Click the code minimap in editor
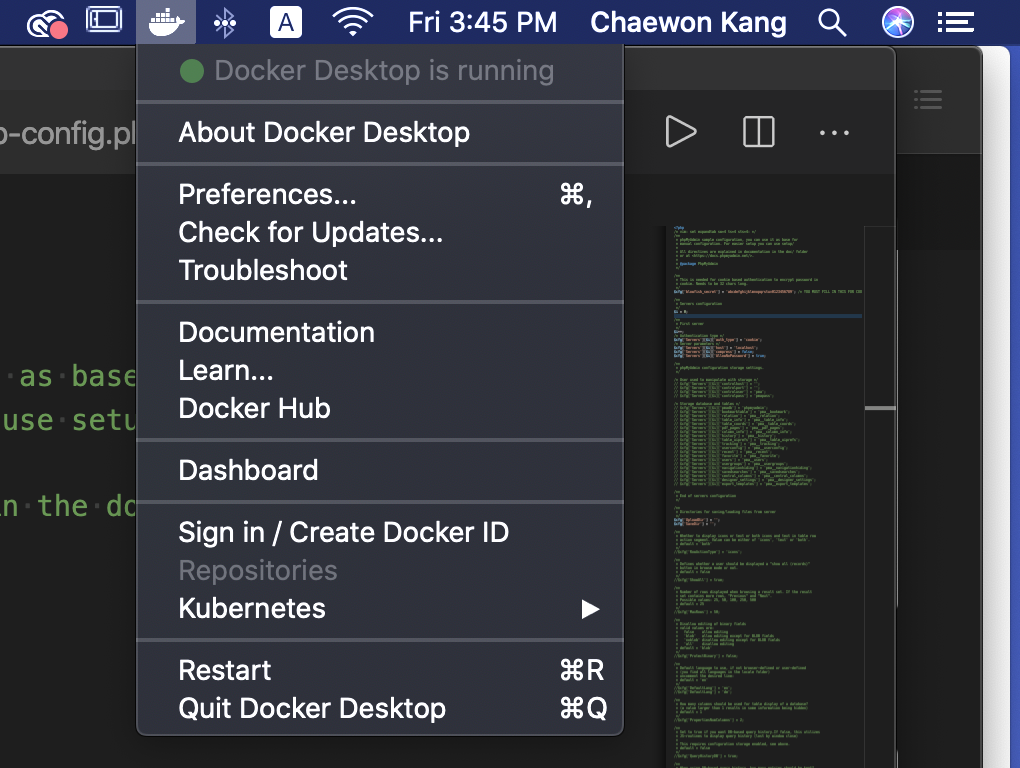 click(768, 497)
